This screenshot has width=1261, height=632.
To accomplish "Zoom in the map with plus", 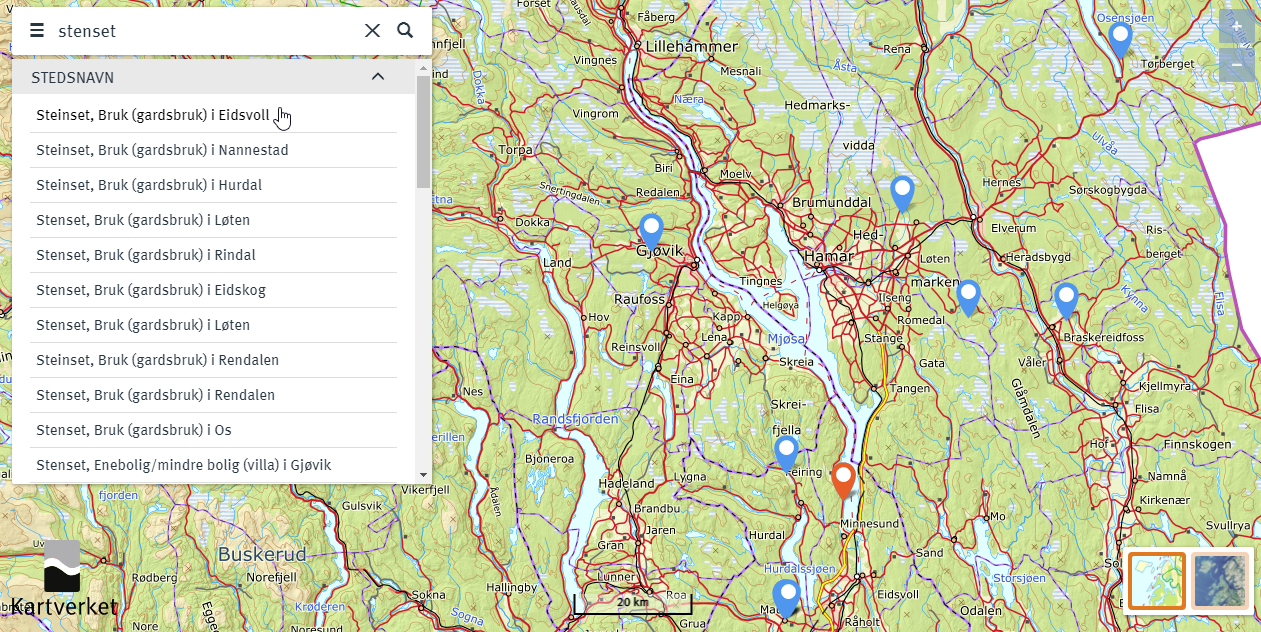I will (1237, 27).
